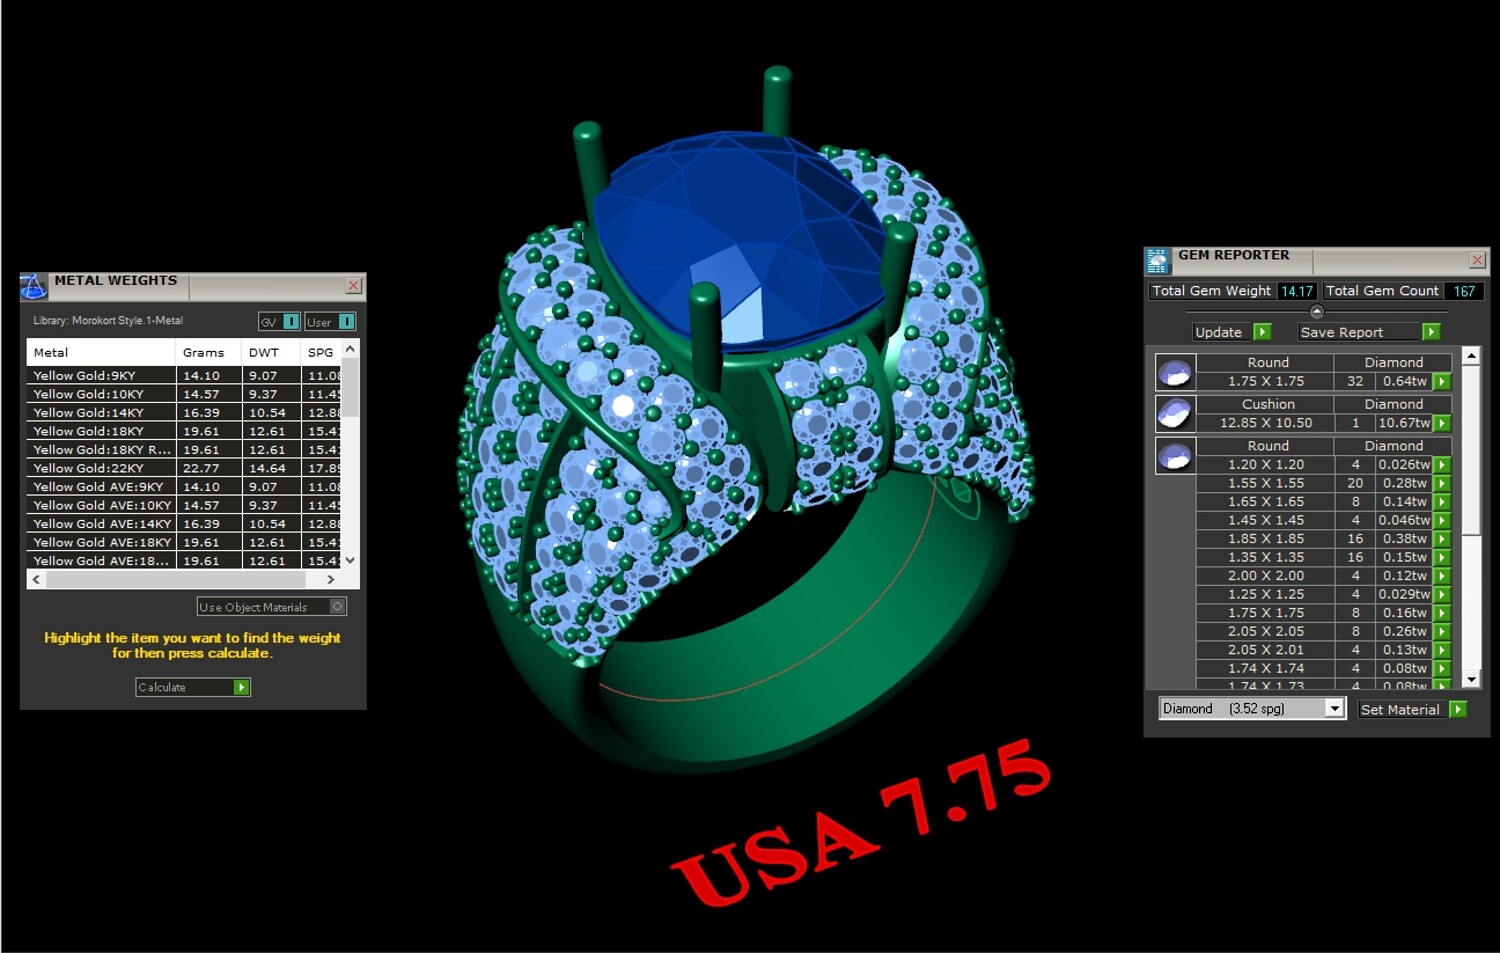Toggle Use Object Materials
The width and height of the screenshot is (1500, 953).
272,607
